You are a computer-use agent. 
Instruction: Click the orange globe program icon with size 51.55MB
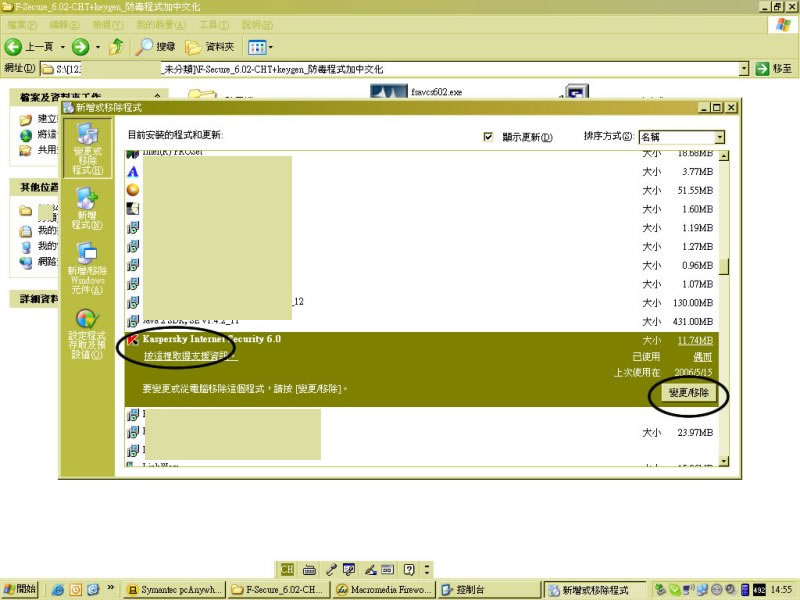pyautogui.click(x=133, y=190)
